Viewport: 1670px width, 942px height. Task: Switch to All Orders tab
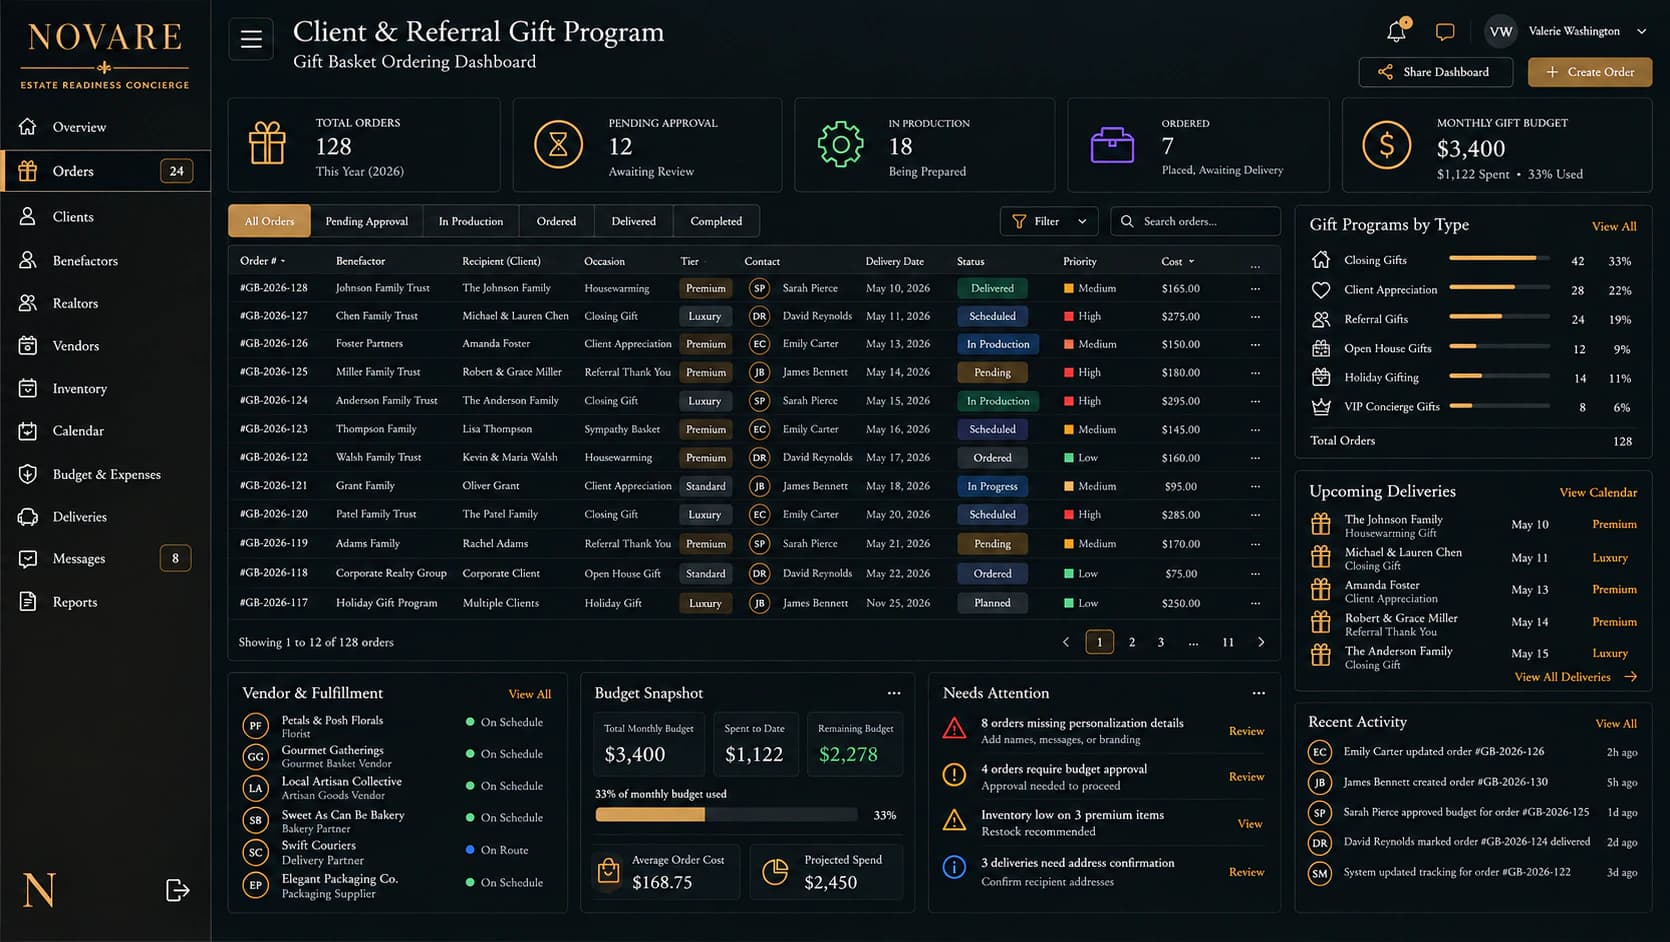pyautogui.click(x=269, y=221)
